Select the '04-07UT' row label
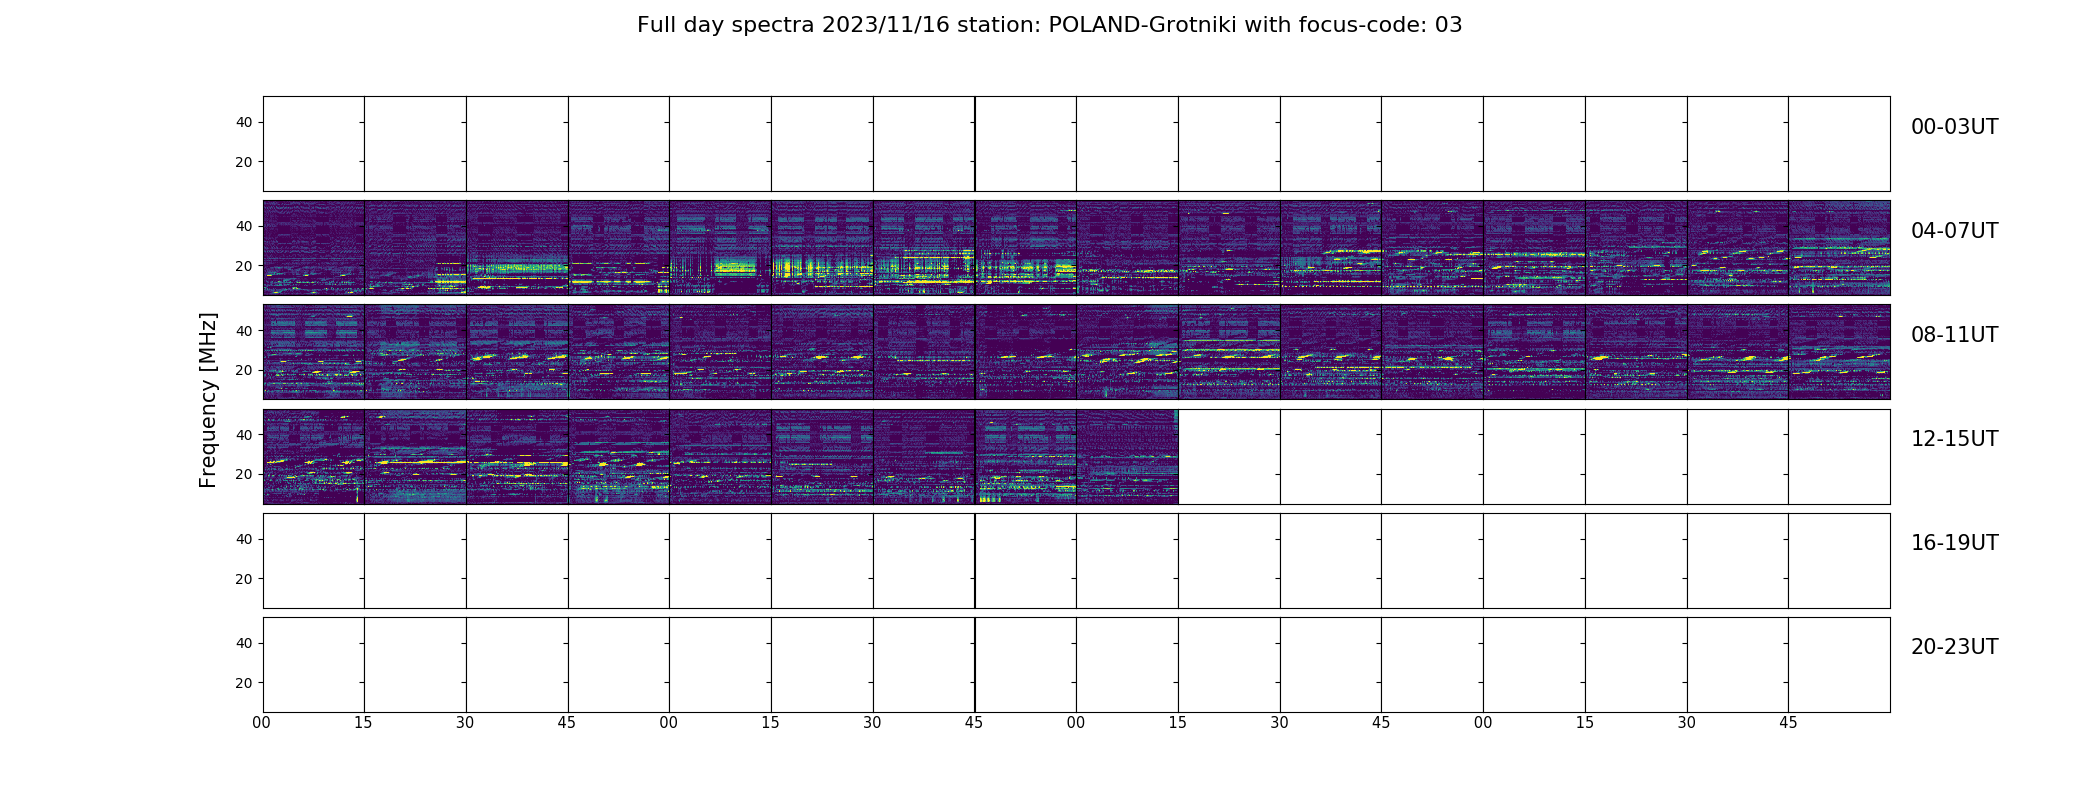Viewport: 2100px width, 800px height. tap(1954, 231)
